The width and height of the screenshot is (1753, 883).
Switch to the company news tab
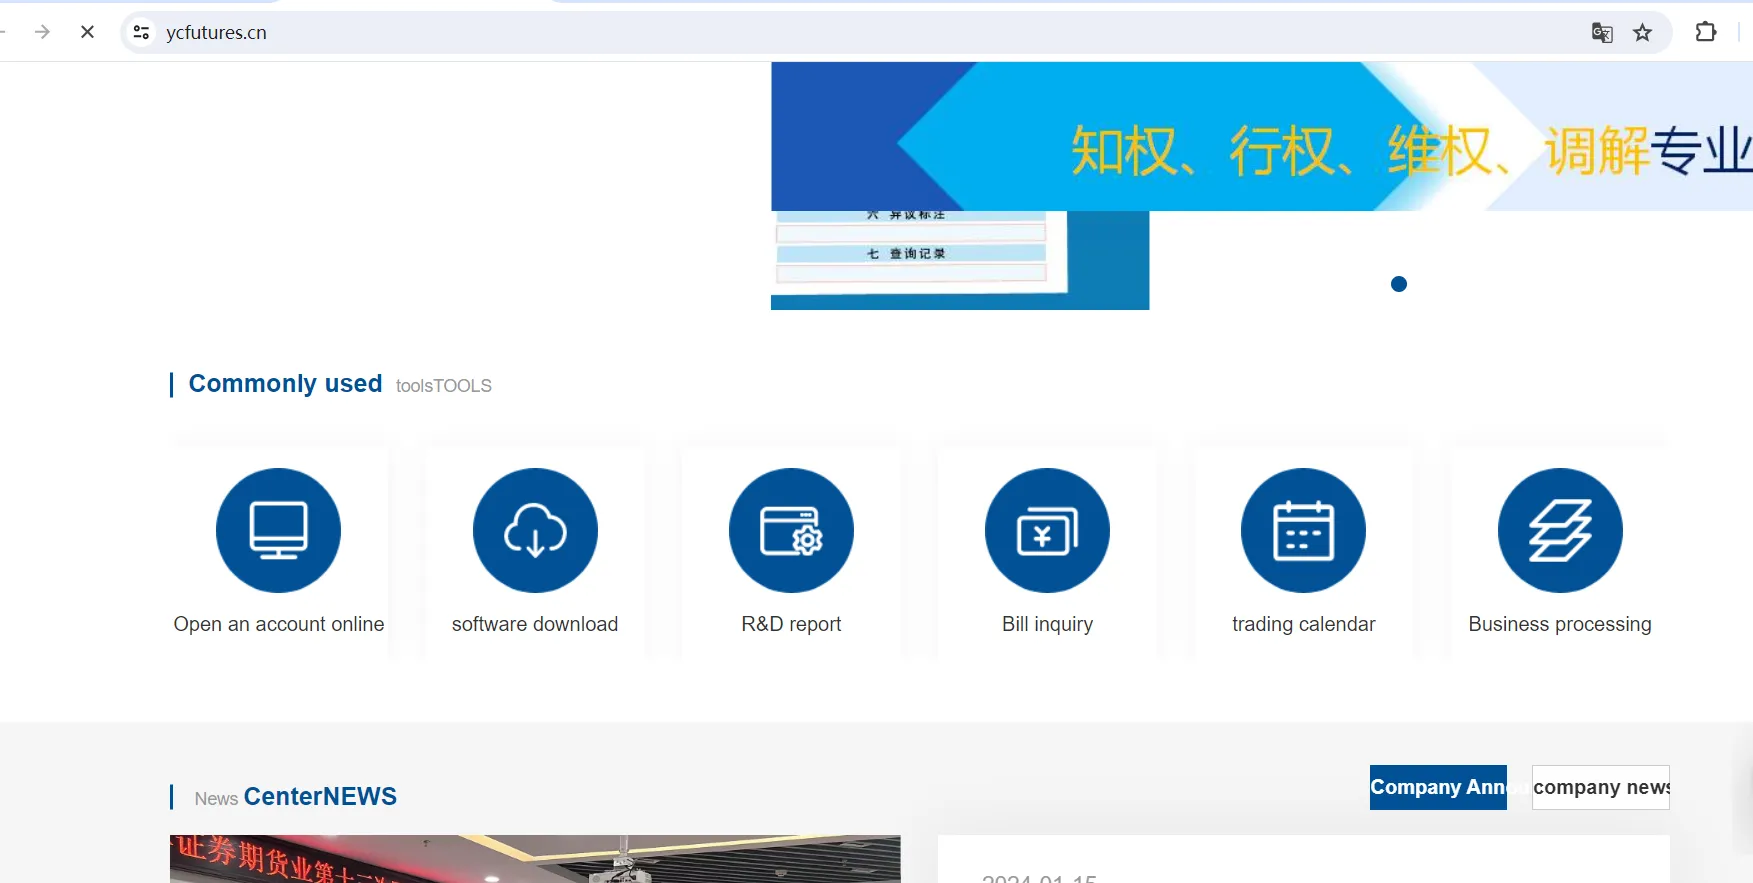tap(1601, 787)
